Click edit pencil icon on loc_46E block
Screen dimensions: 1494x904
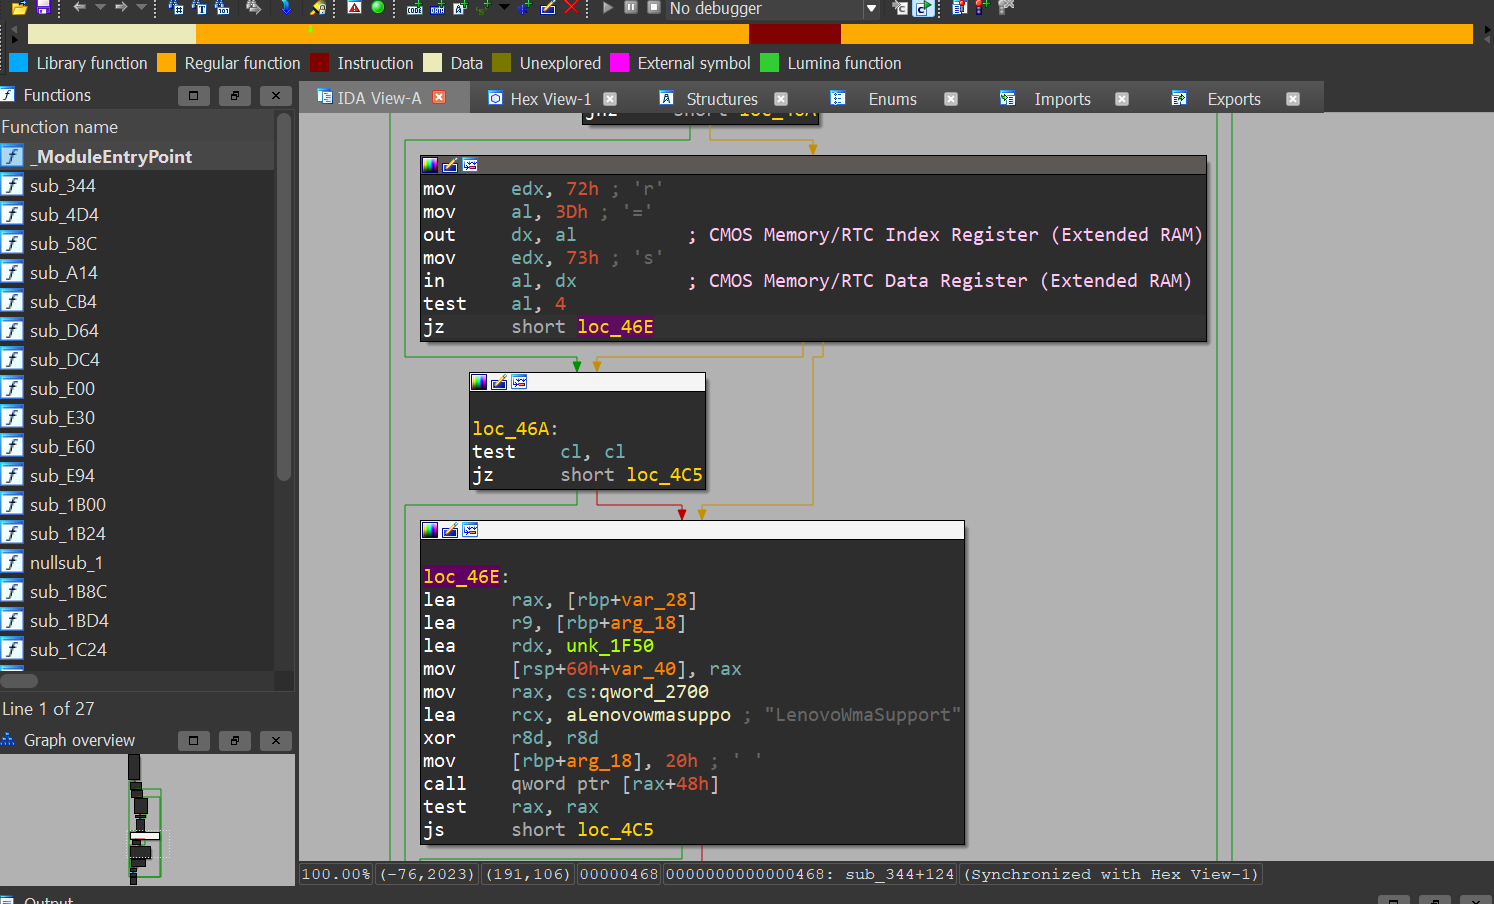pyautogui.click(x=450, y=530)
